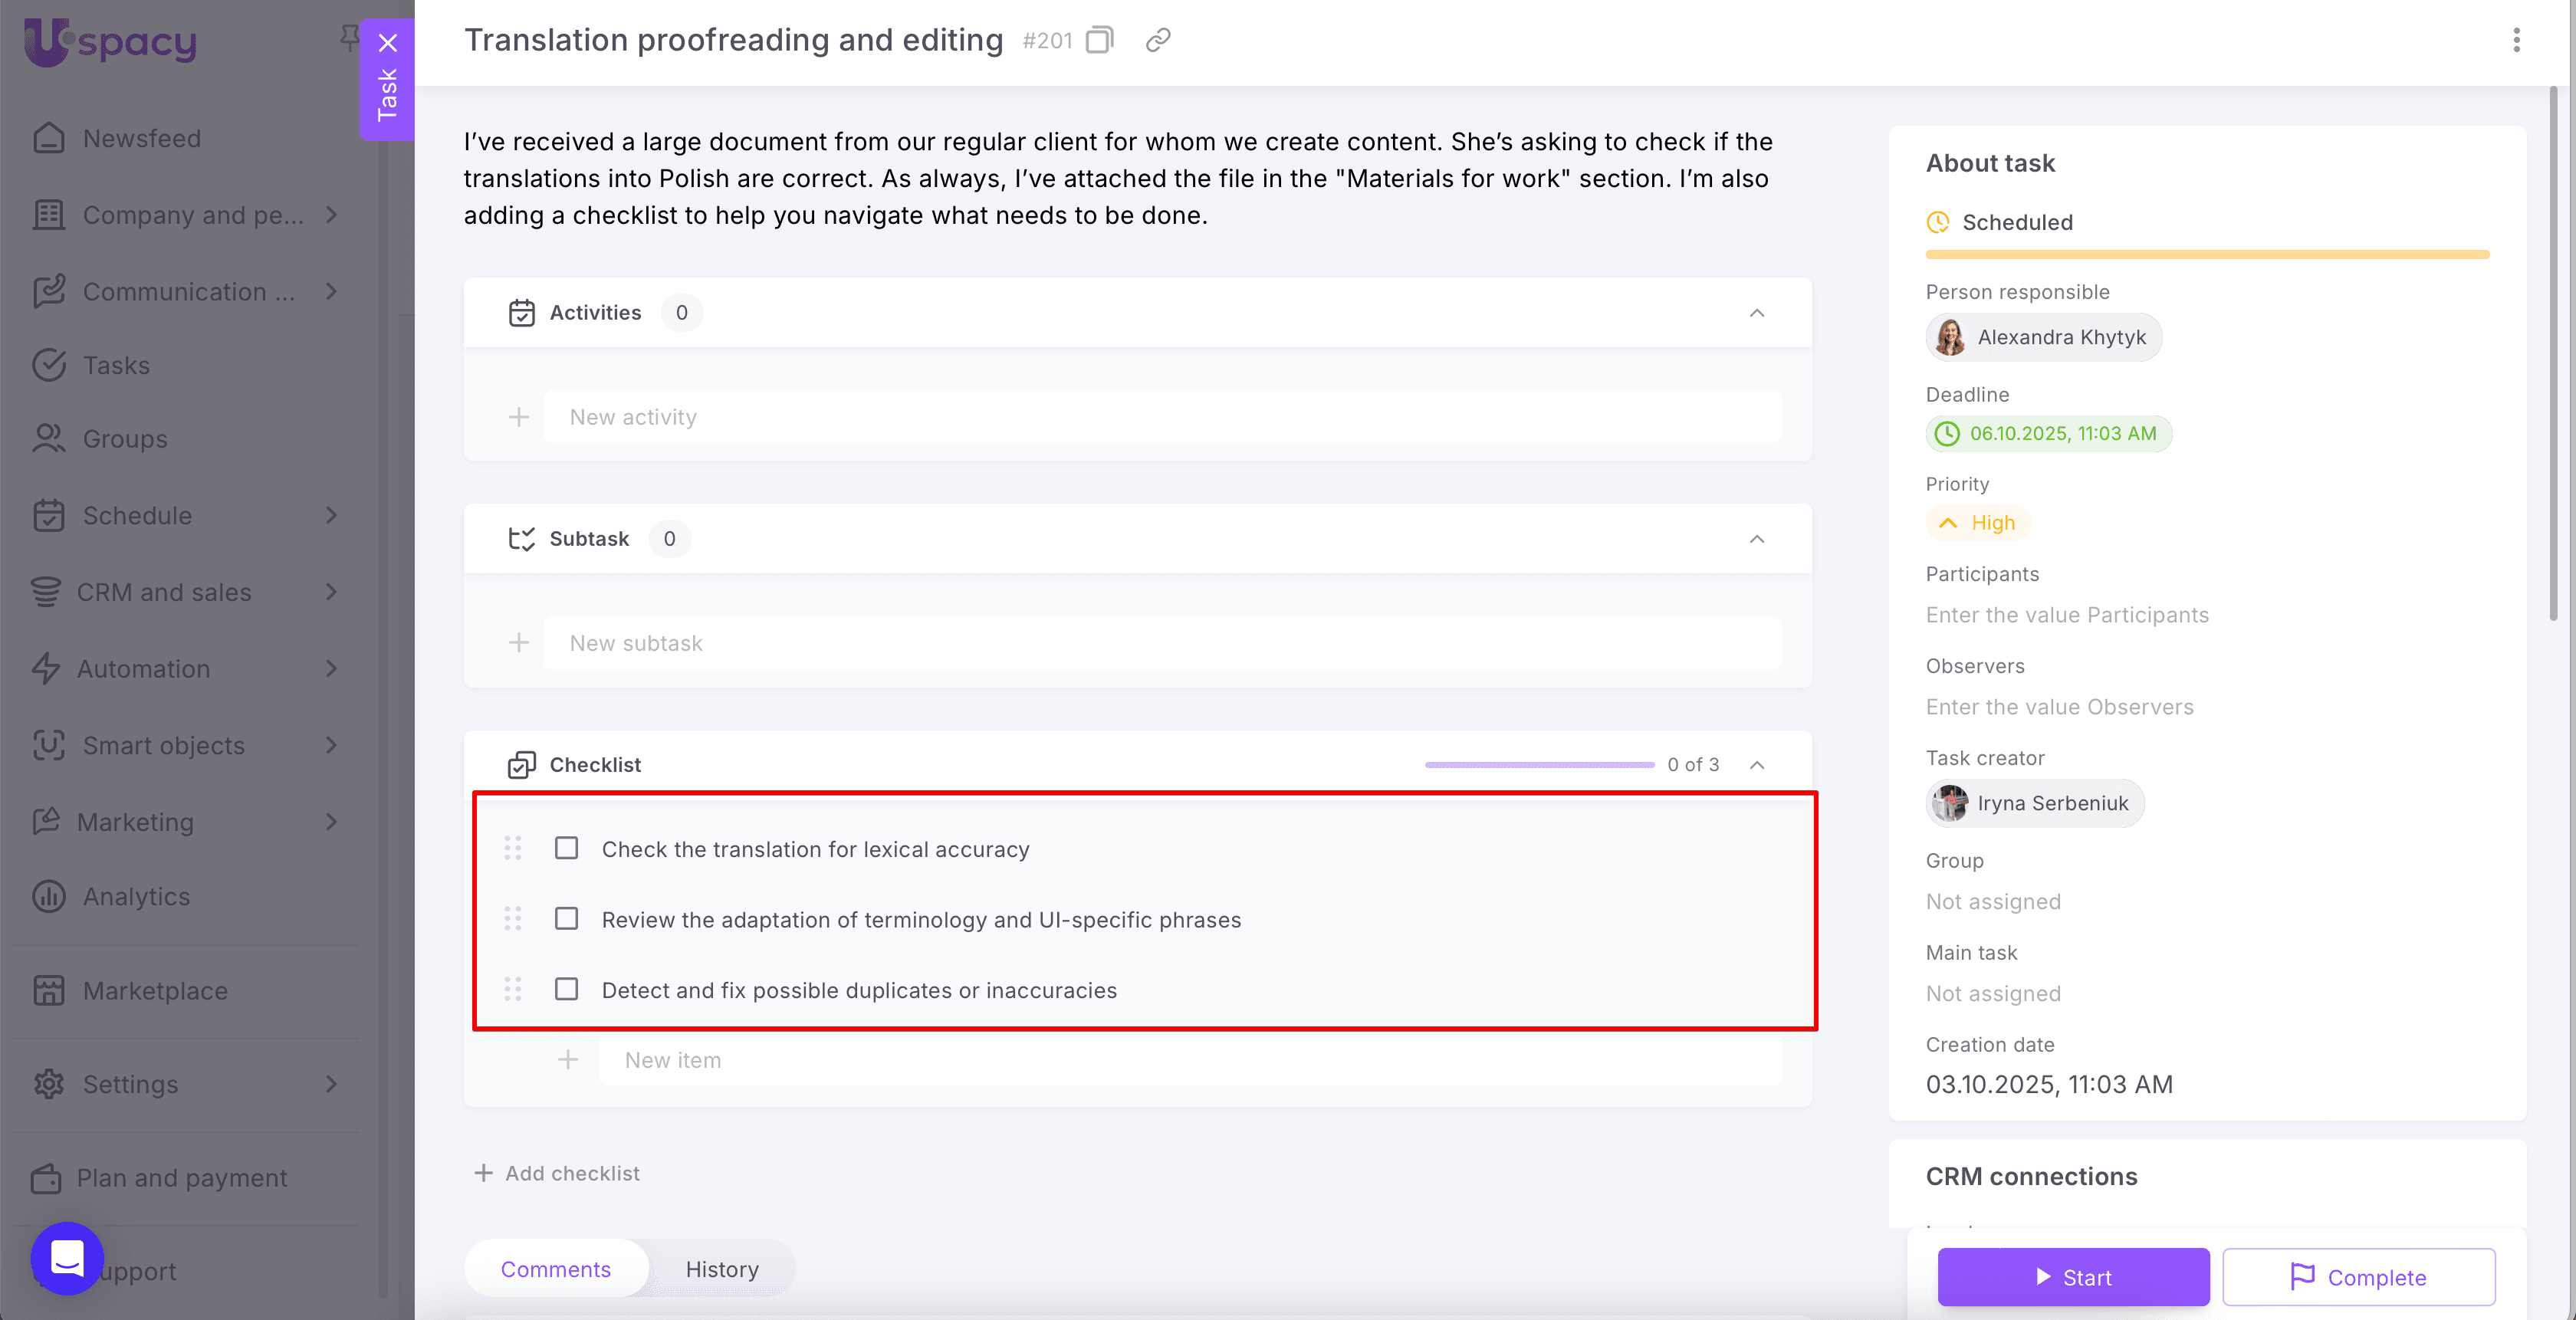This screenshot has height=1320, width=2576.
Task: Check 'Check the translation for lexical accuracy'
Action: pyautogui.click(x=566, y=848)
